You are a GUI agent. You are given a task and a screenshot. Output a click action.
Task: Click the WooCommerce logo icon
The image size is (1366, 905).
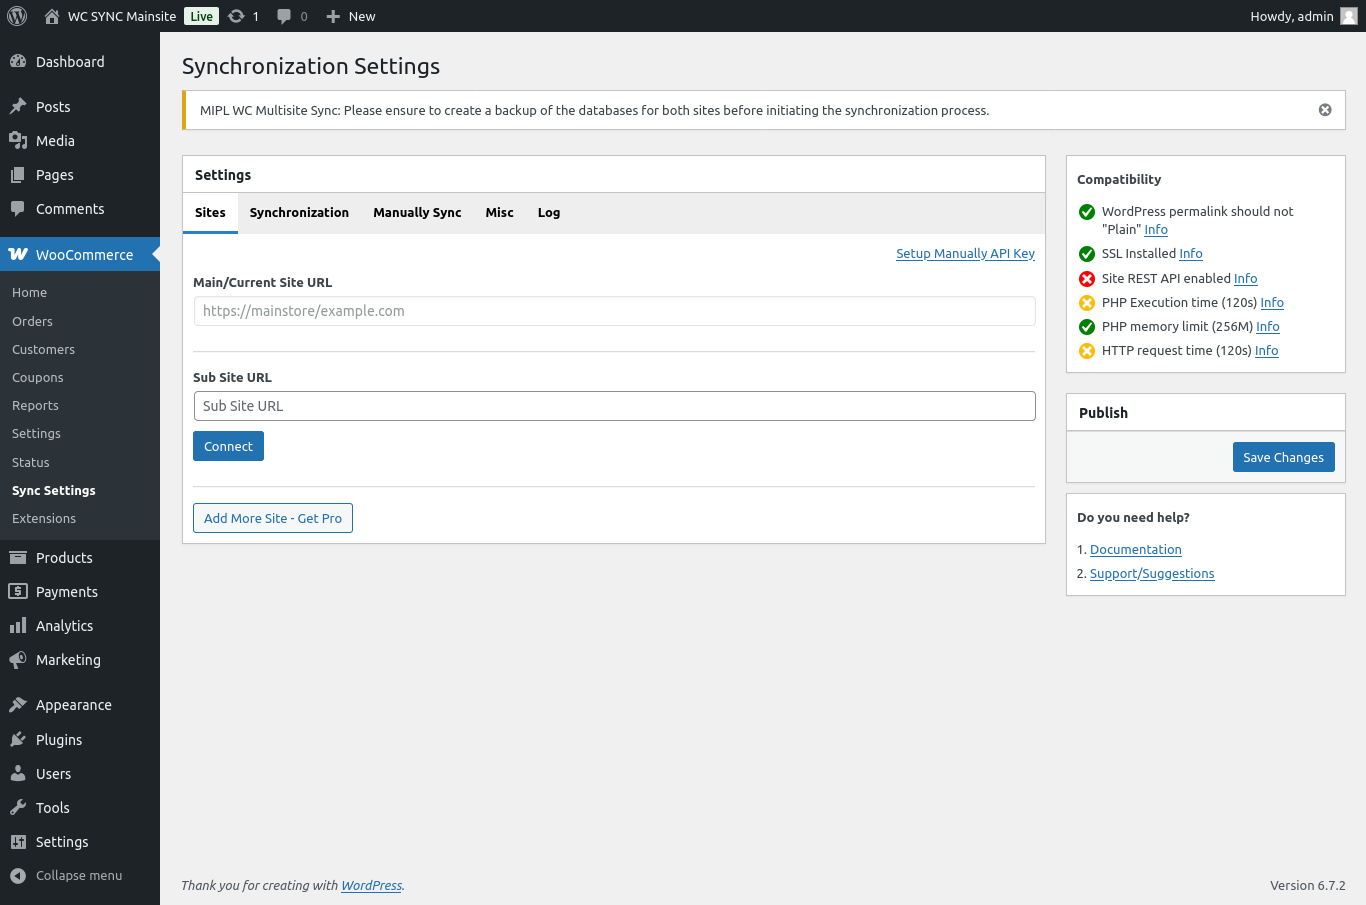18,255
